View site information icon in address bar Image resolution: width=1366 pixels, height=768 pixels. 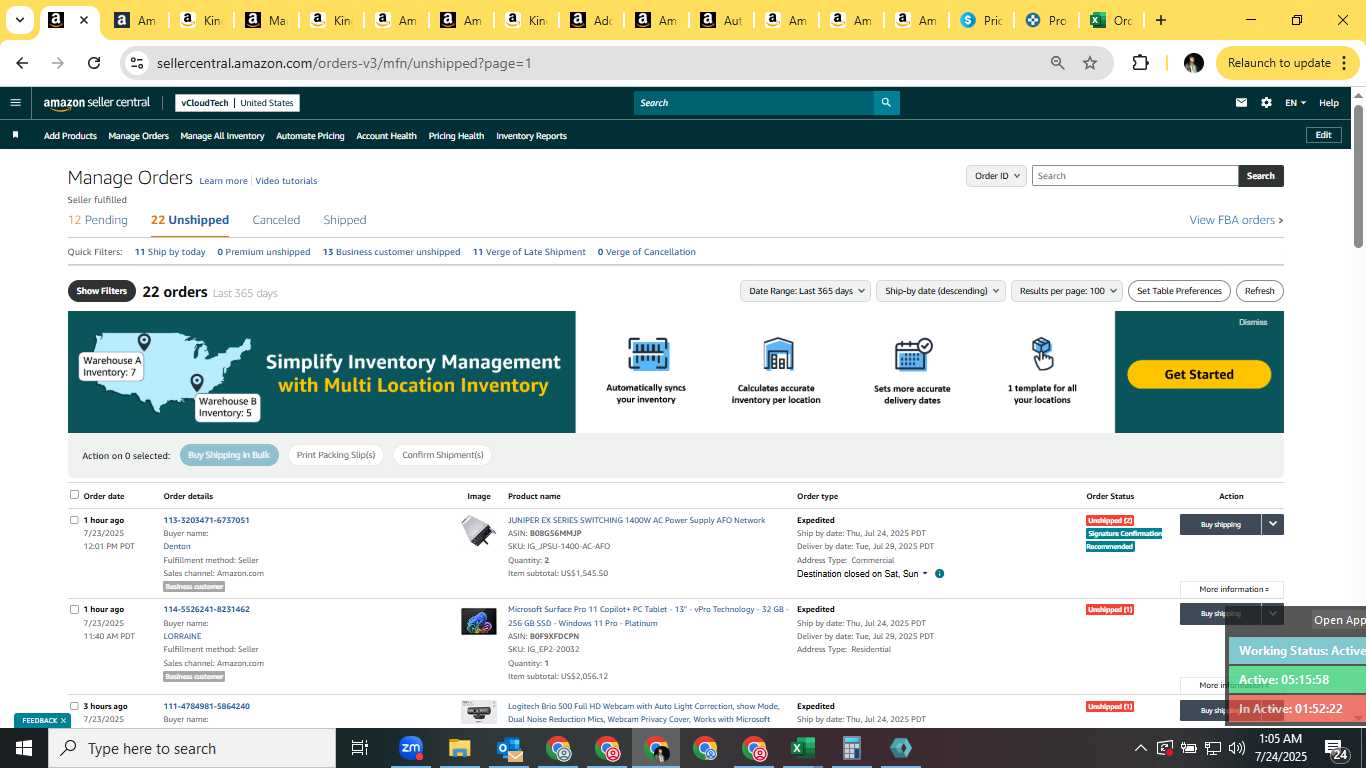point(139,63)
